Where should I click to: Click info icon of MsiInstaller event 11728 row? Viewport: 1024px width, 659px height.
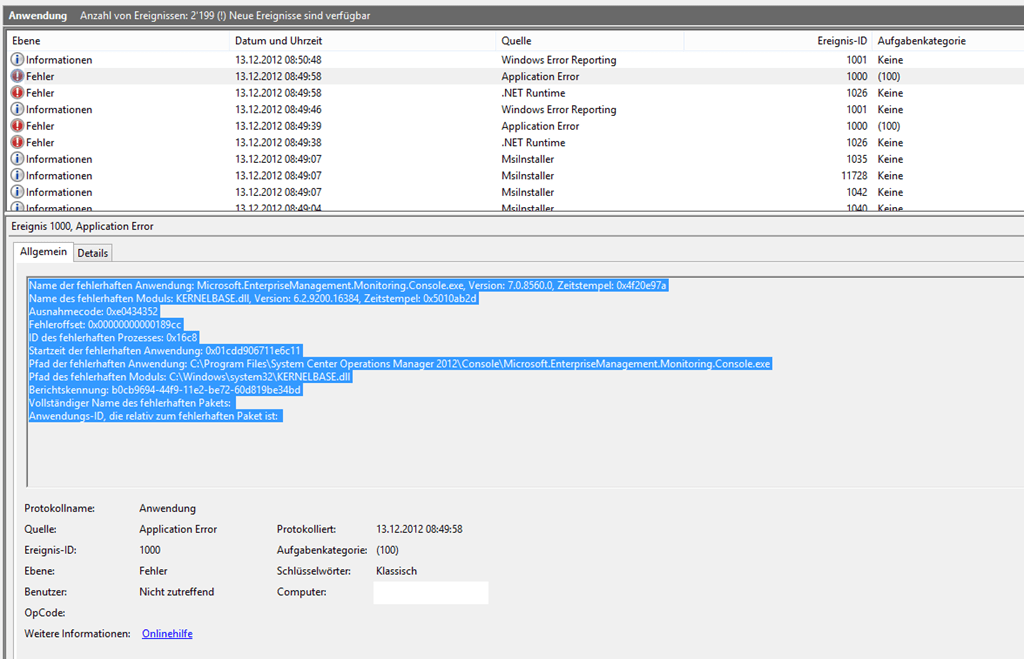coord(17,175)
